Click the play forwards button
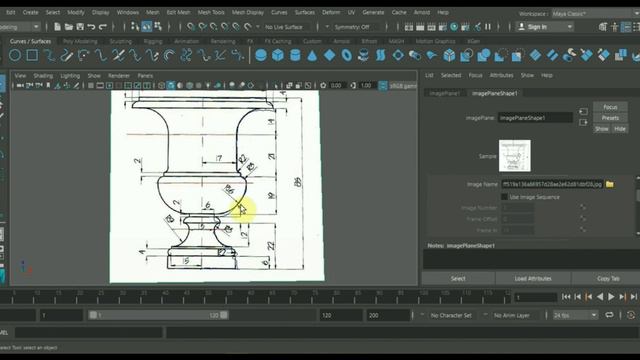This screenshot has width=640, height=360. coord(611,297)
